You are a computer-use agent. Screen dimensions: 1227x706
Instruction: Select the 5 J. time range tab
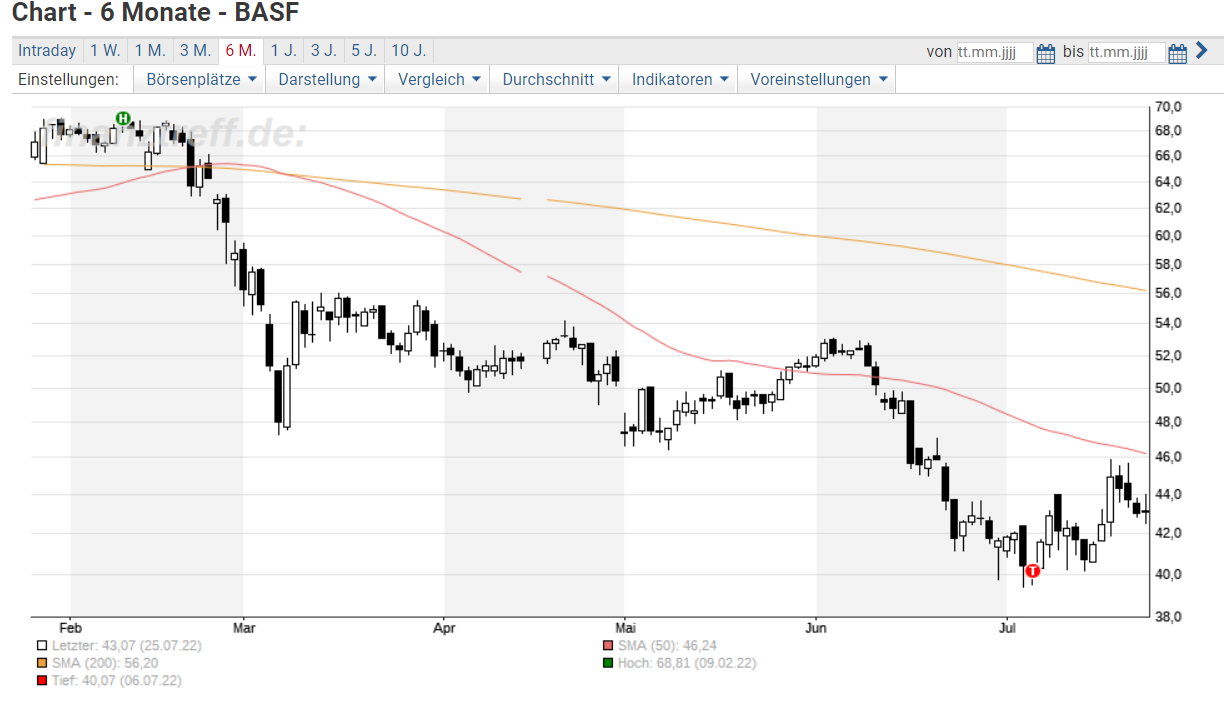click(364, 51)
